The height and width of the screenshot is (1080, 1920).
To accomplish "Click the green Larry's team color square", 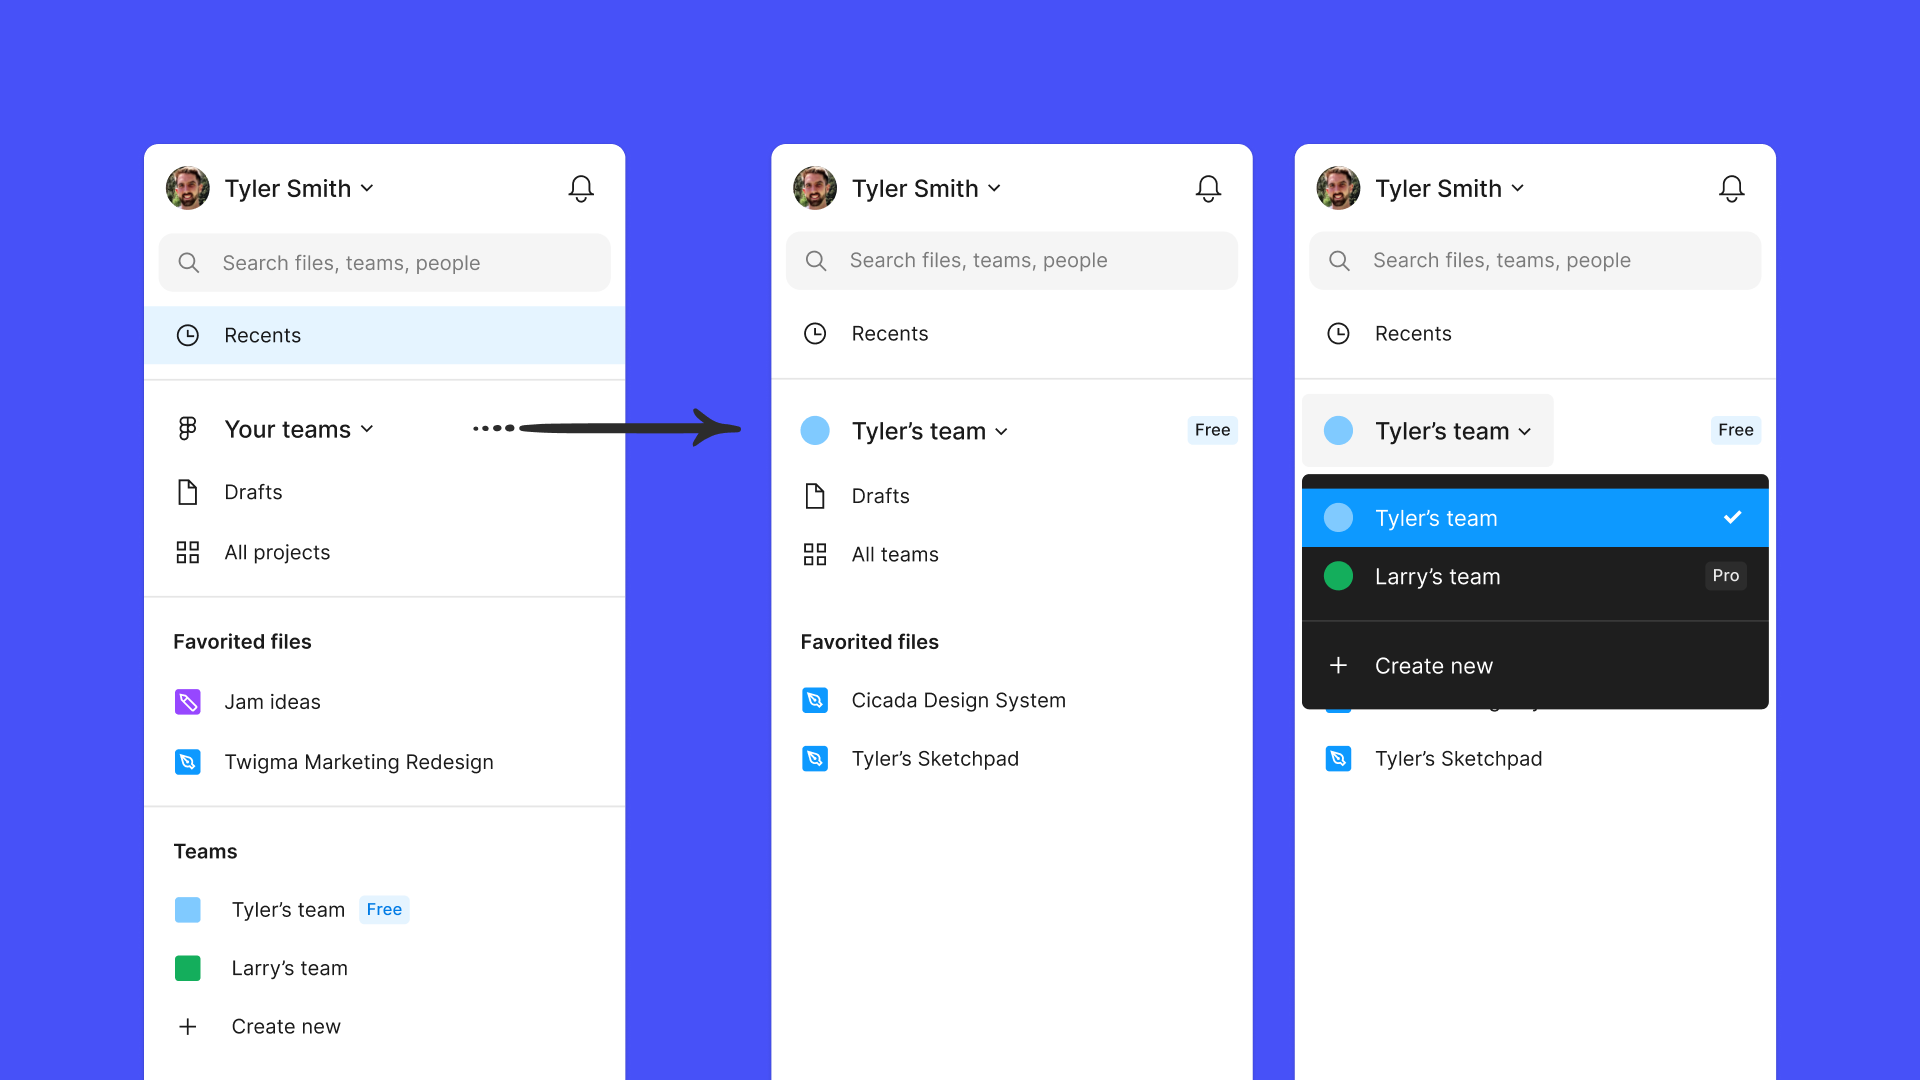I will (187, 968).
